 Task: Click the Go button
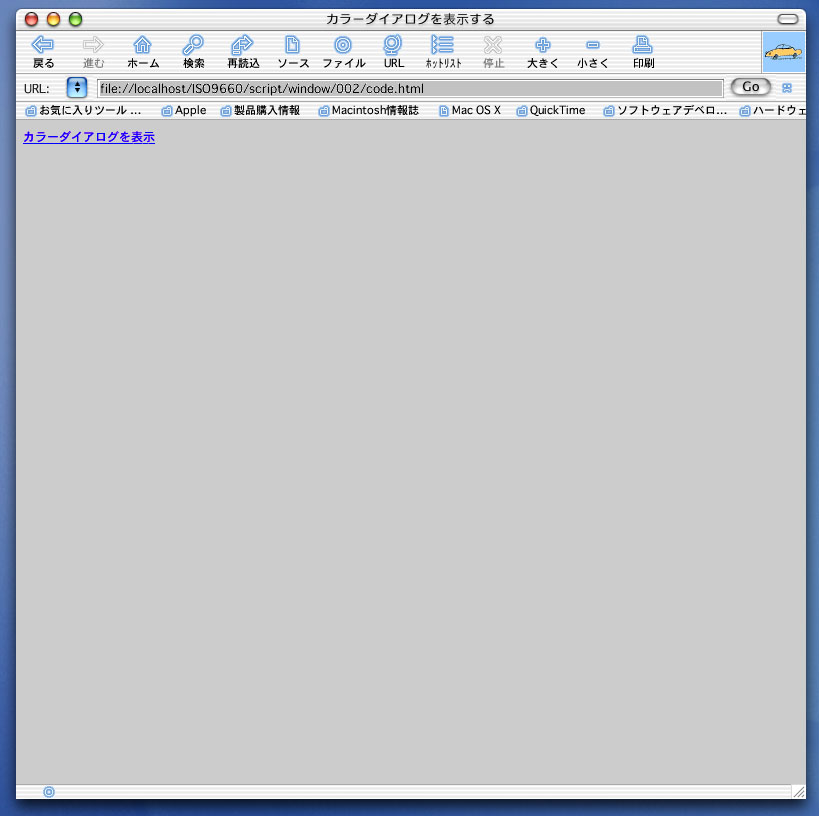751,87
